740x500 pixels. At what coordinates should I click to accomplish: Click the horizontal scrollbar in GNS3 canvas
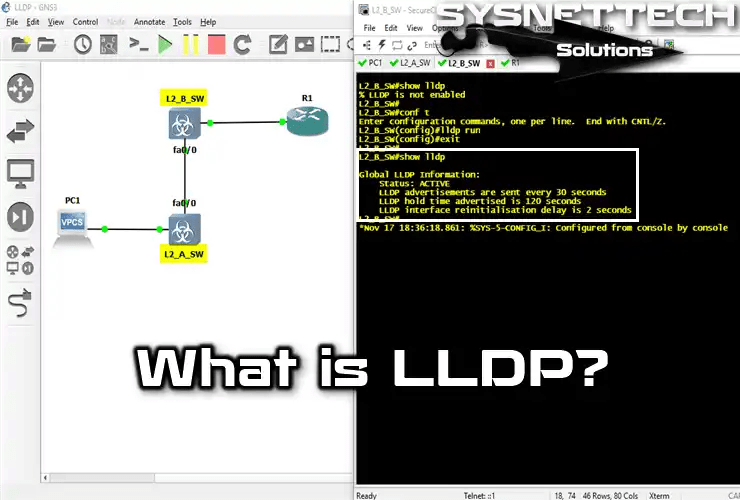tap(102, 478)
